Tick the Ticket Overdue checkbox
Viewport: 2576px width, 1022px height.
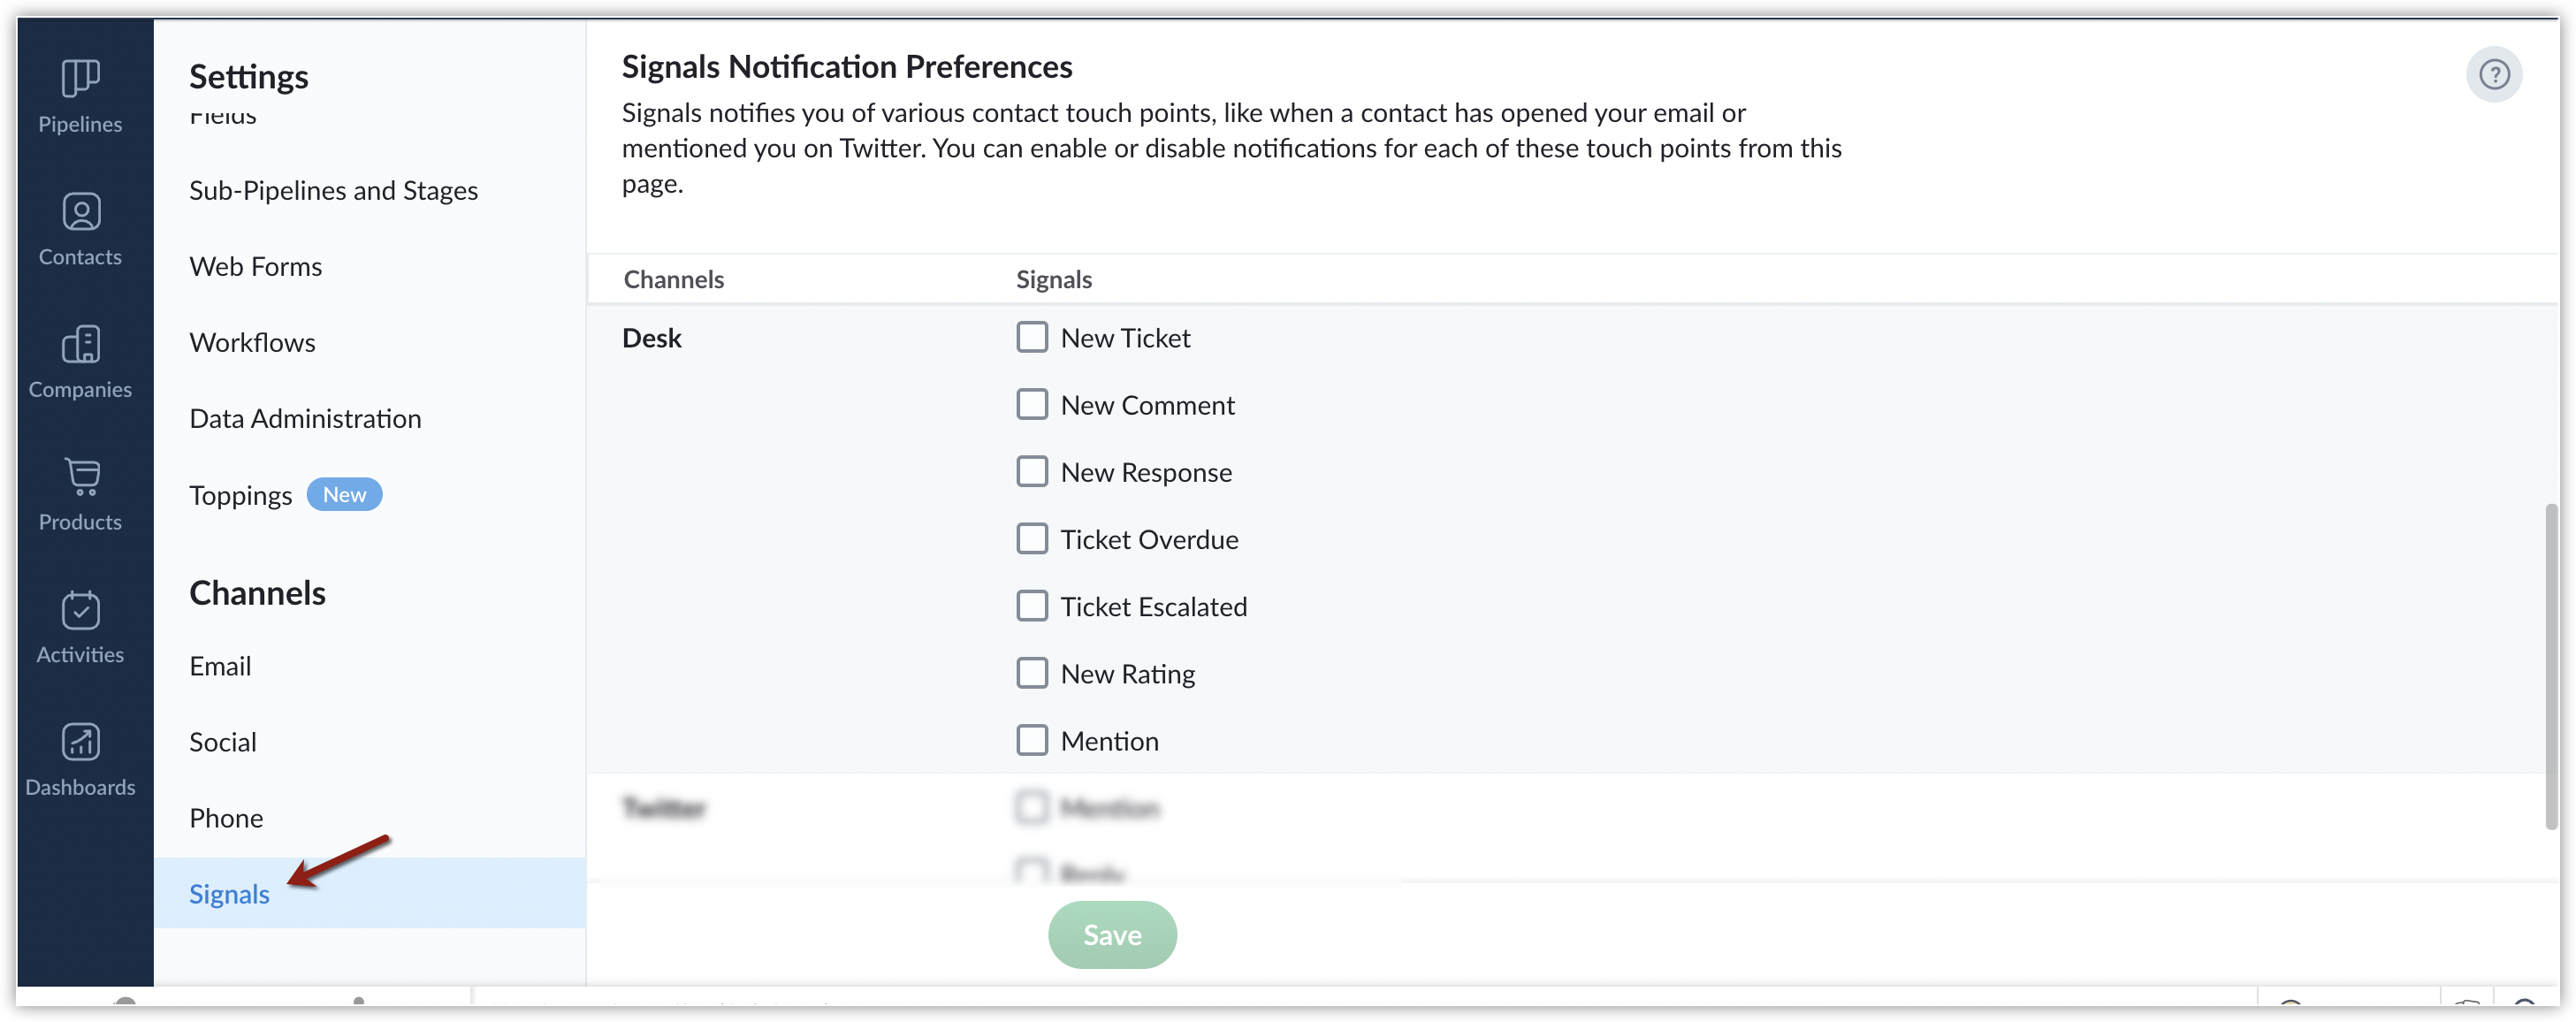(1032, 539)
